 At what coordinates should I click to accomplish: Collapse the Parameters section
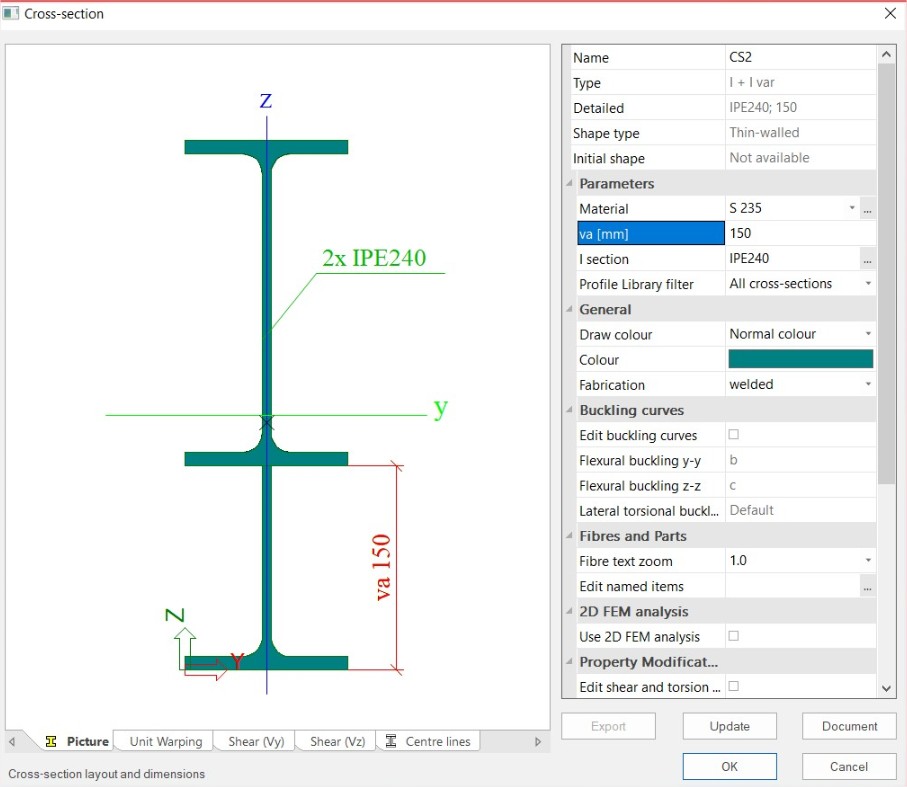coord(569,183)
